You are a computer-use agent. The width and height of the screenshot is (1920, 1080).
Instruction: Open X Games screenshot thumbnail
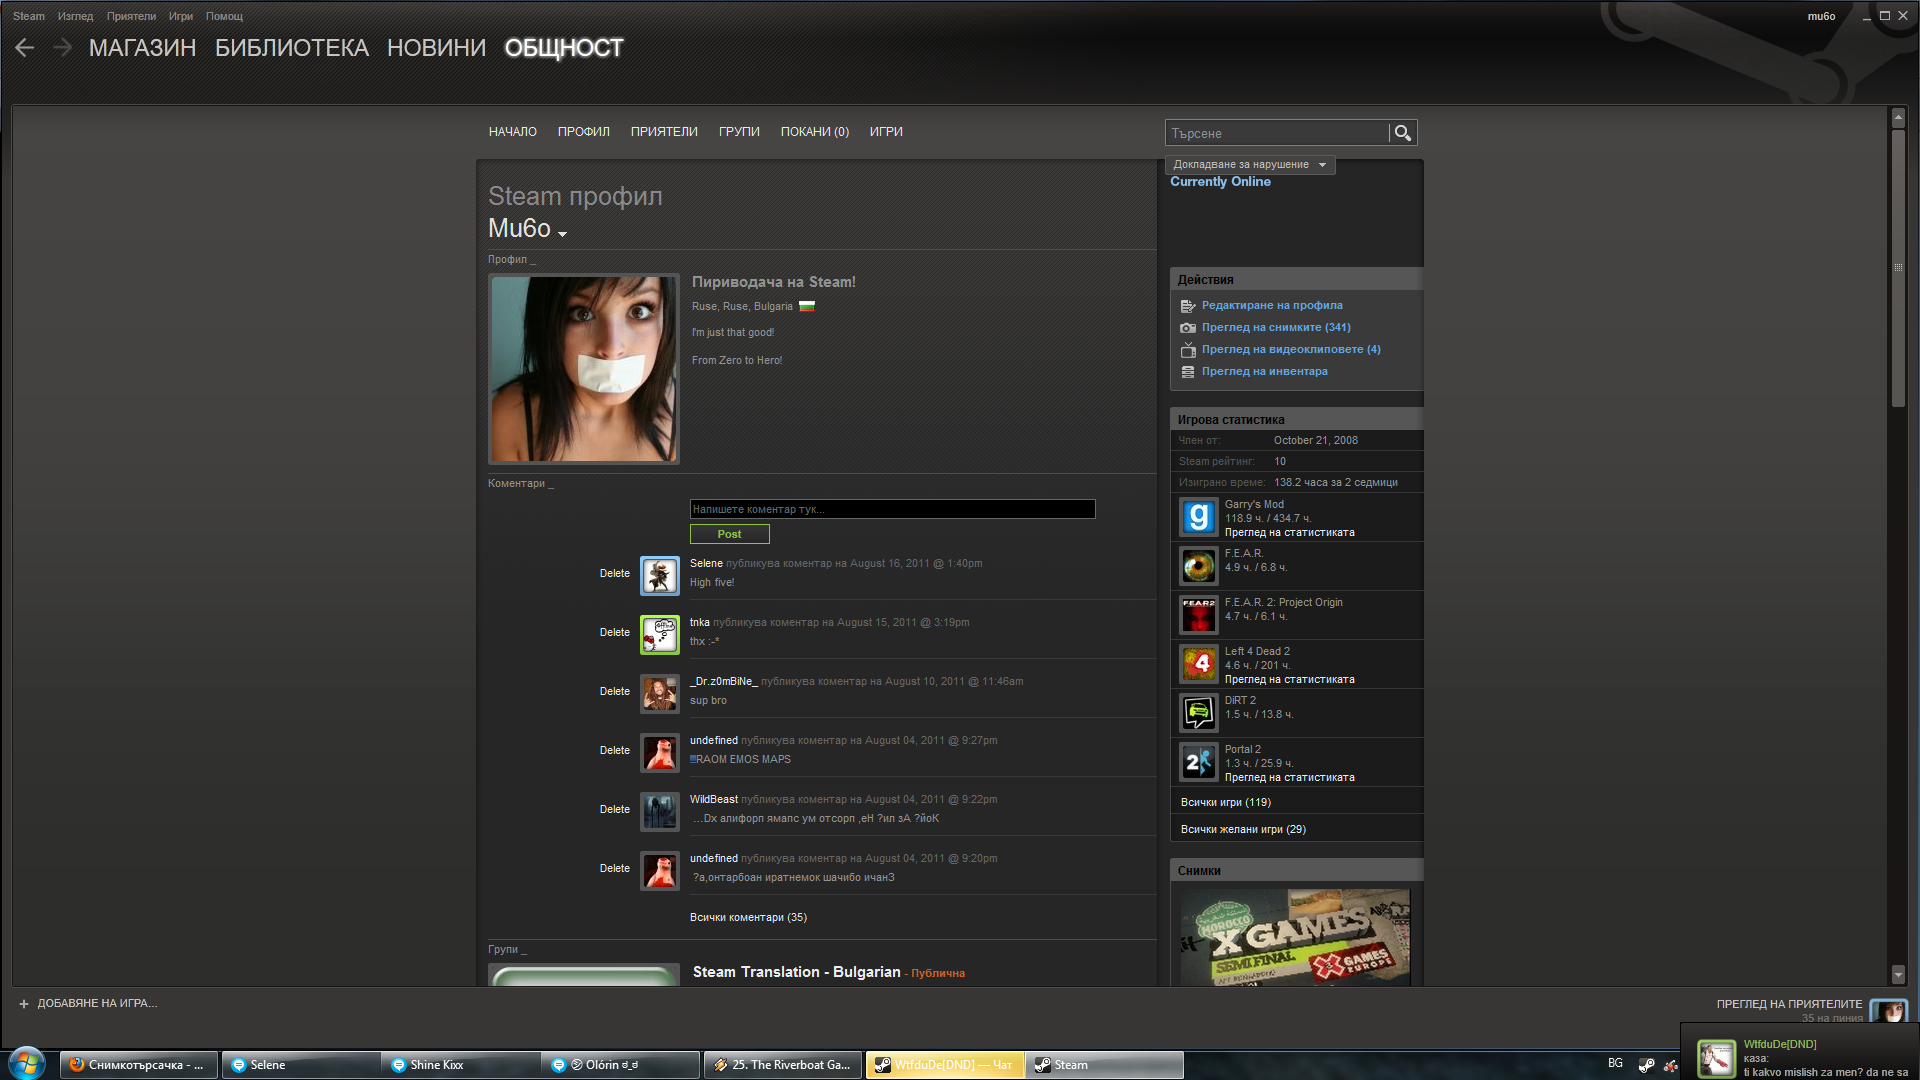coord(1295,938)
